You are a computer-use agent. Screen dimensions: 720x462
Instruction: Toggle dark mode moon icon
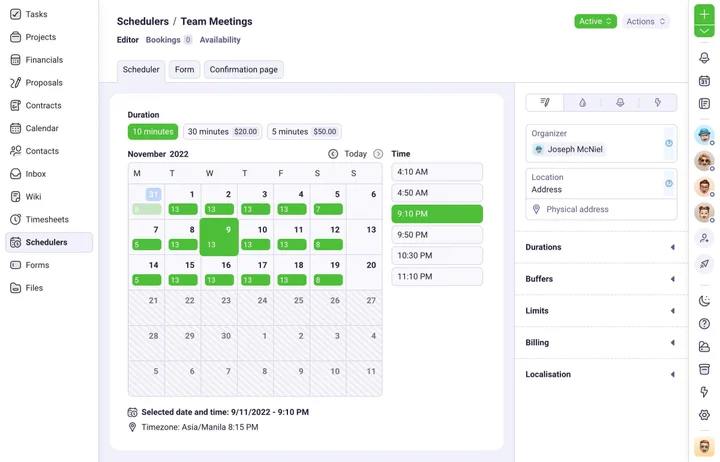click(704, 301)
